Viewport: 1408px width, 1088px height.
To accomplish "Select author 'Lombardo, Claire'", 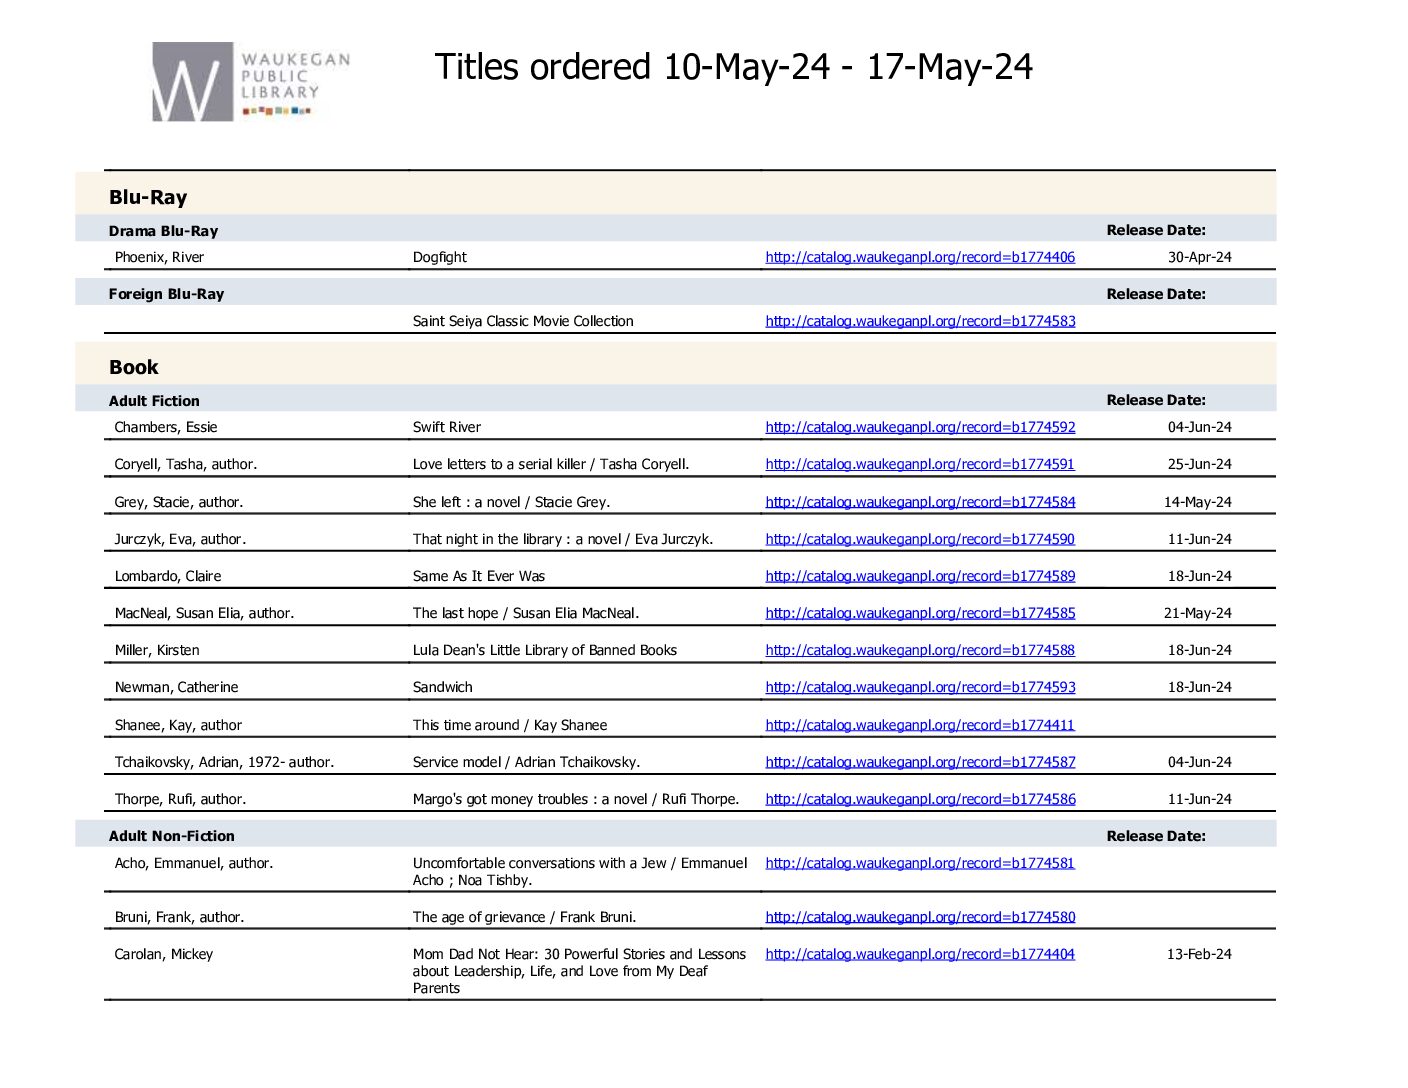I will click(168, 576).
